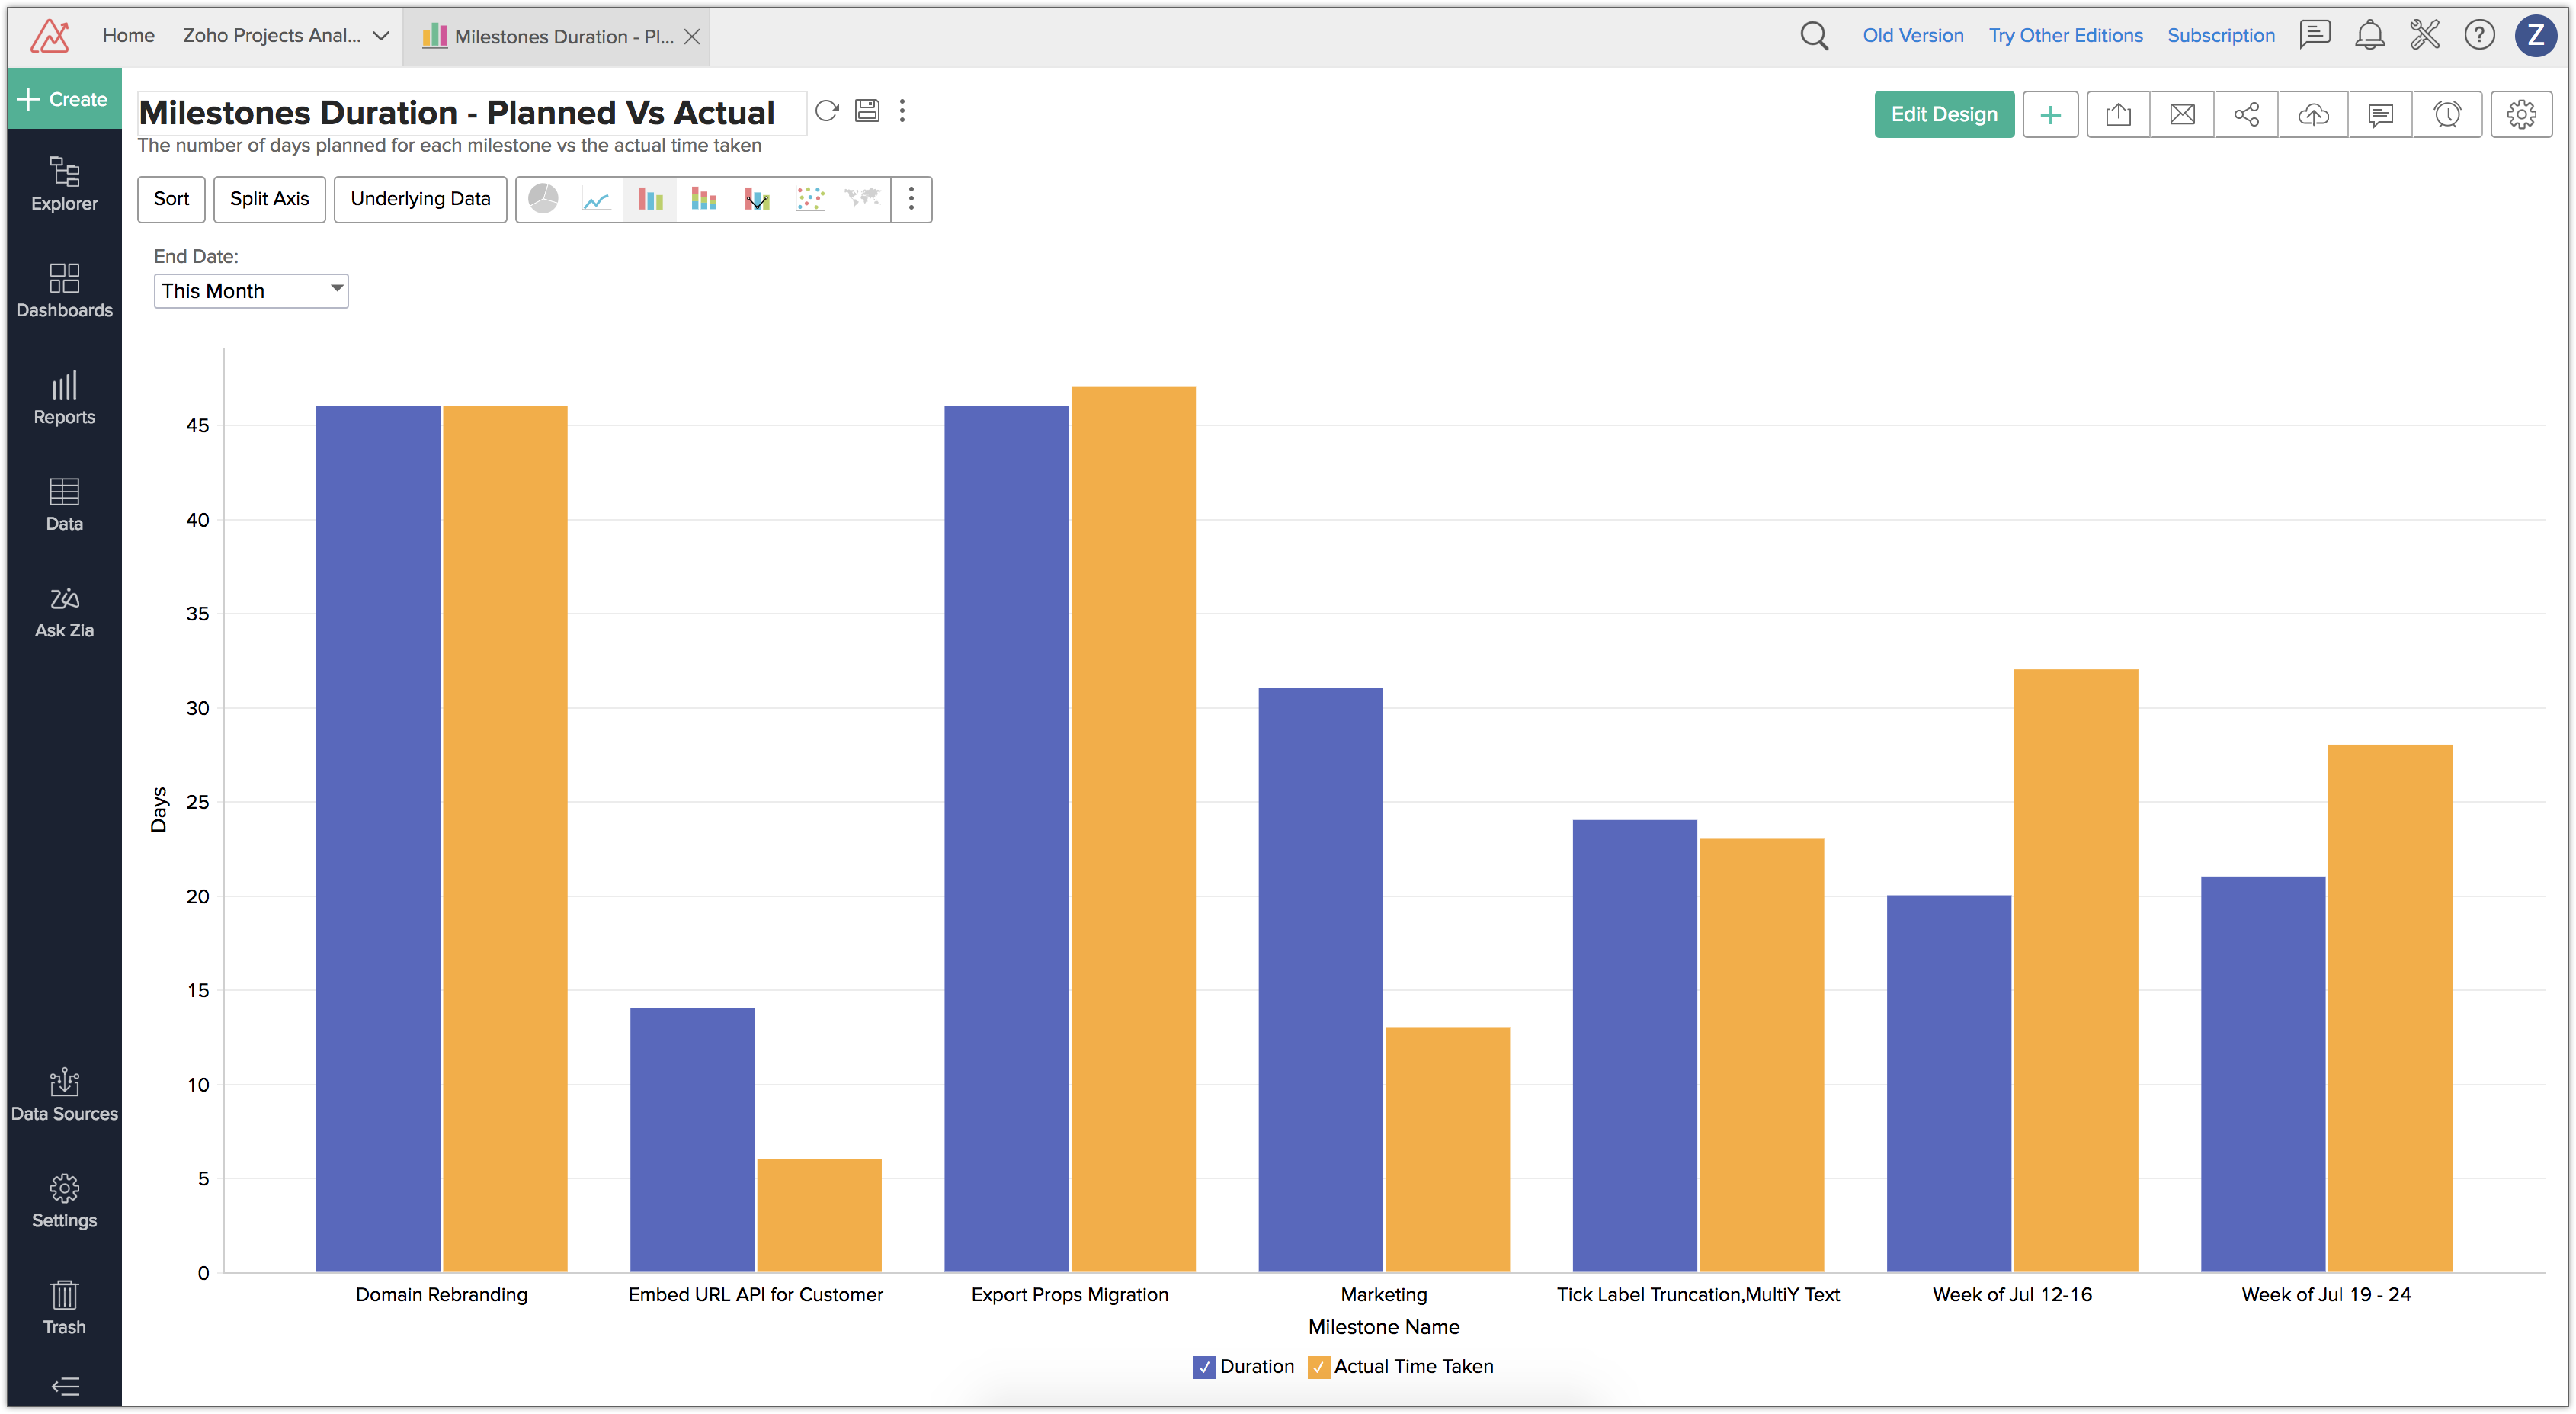Click the email envelope icon
2576x1414 pixels.
point(2182,115)
